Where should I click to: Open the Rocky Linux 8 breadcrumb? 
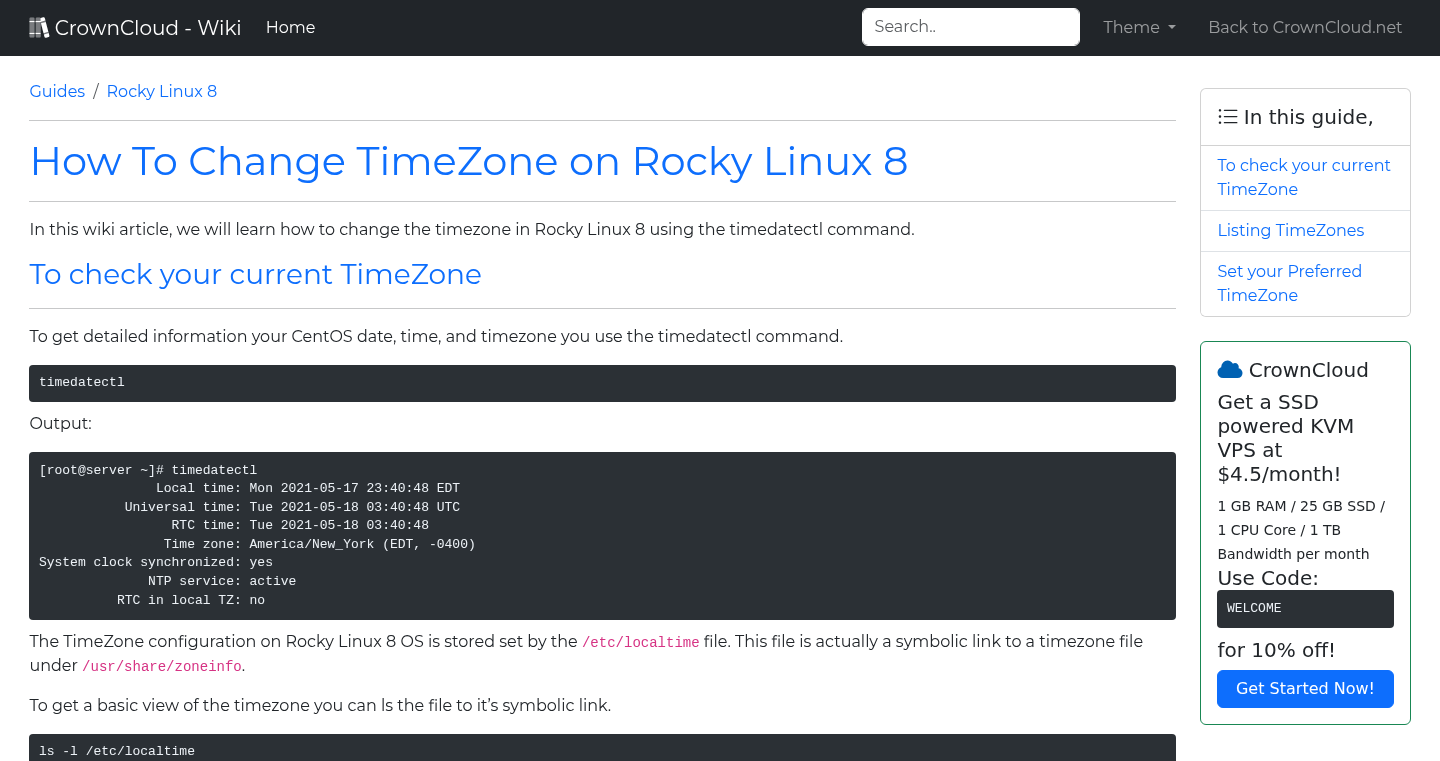click(161, 91)
